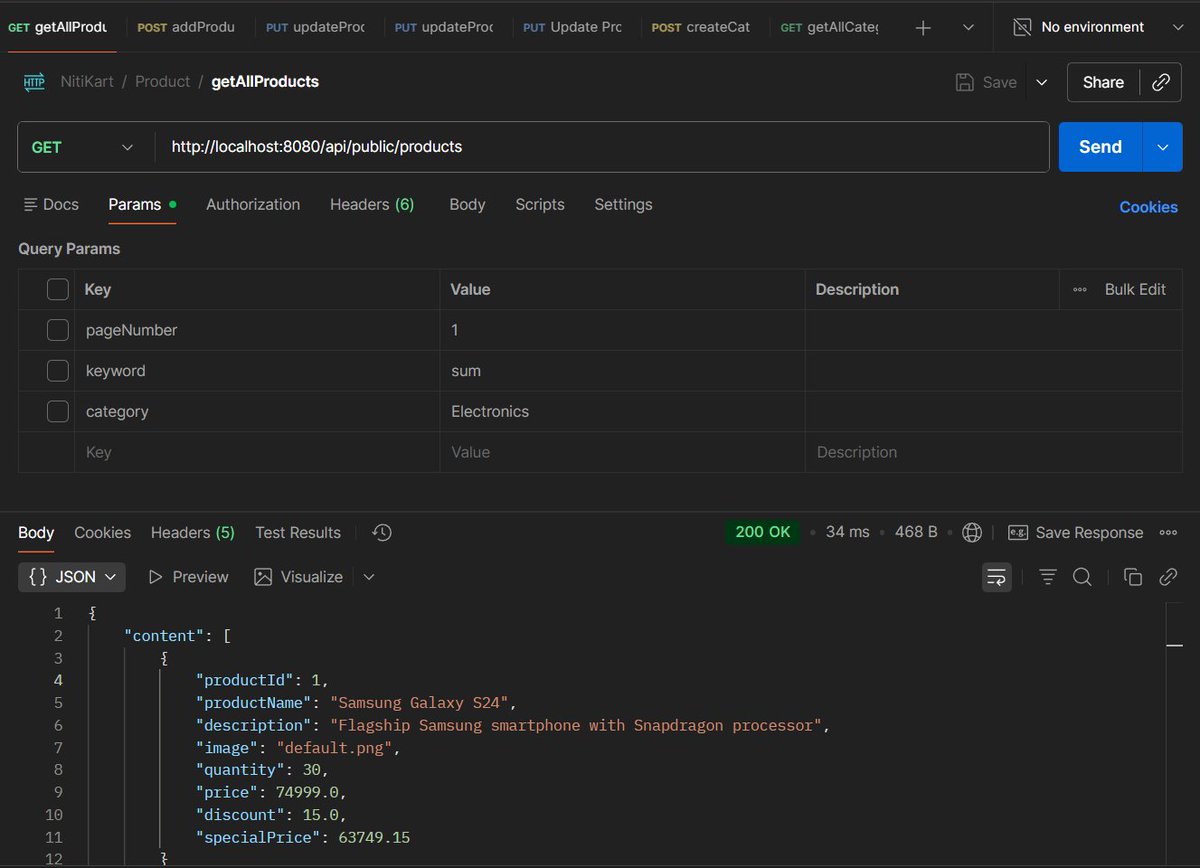Open response more options ellipsis
The width and height of the screenshot is (1200, 868).
(1168, 533)
